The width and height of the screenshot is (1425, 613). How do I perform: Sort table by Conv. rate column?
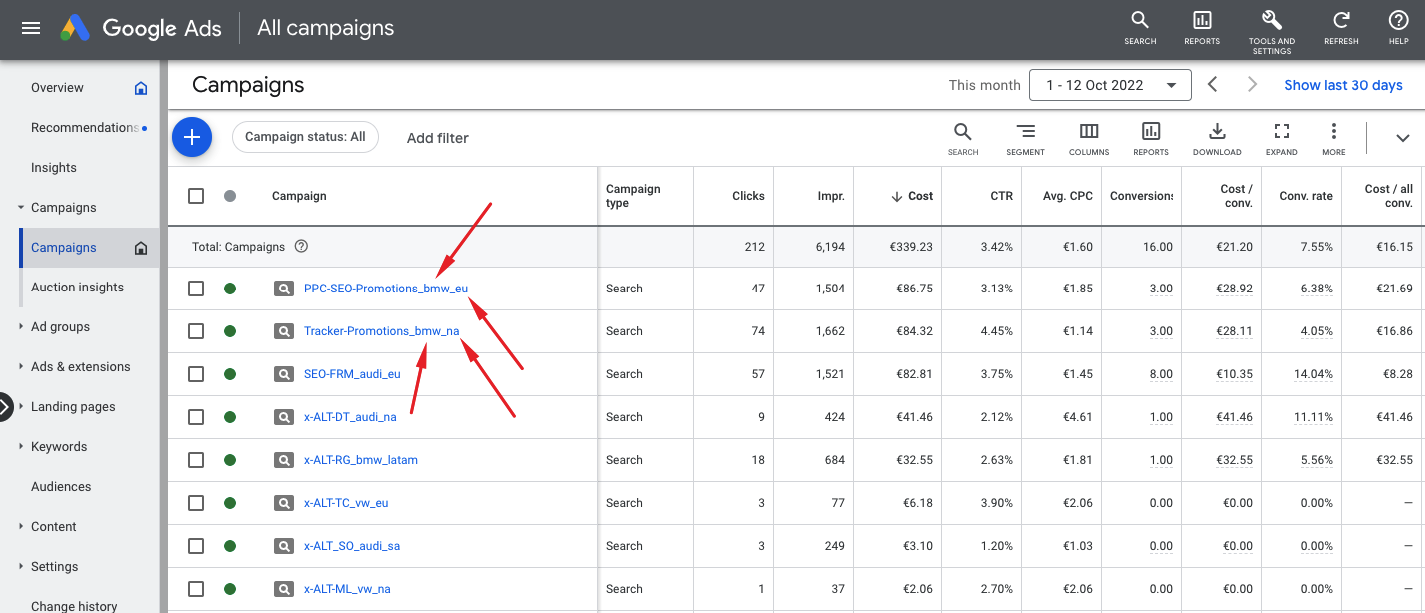[x=1306, y=196]
